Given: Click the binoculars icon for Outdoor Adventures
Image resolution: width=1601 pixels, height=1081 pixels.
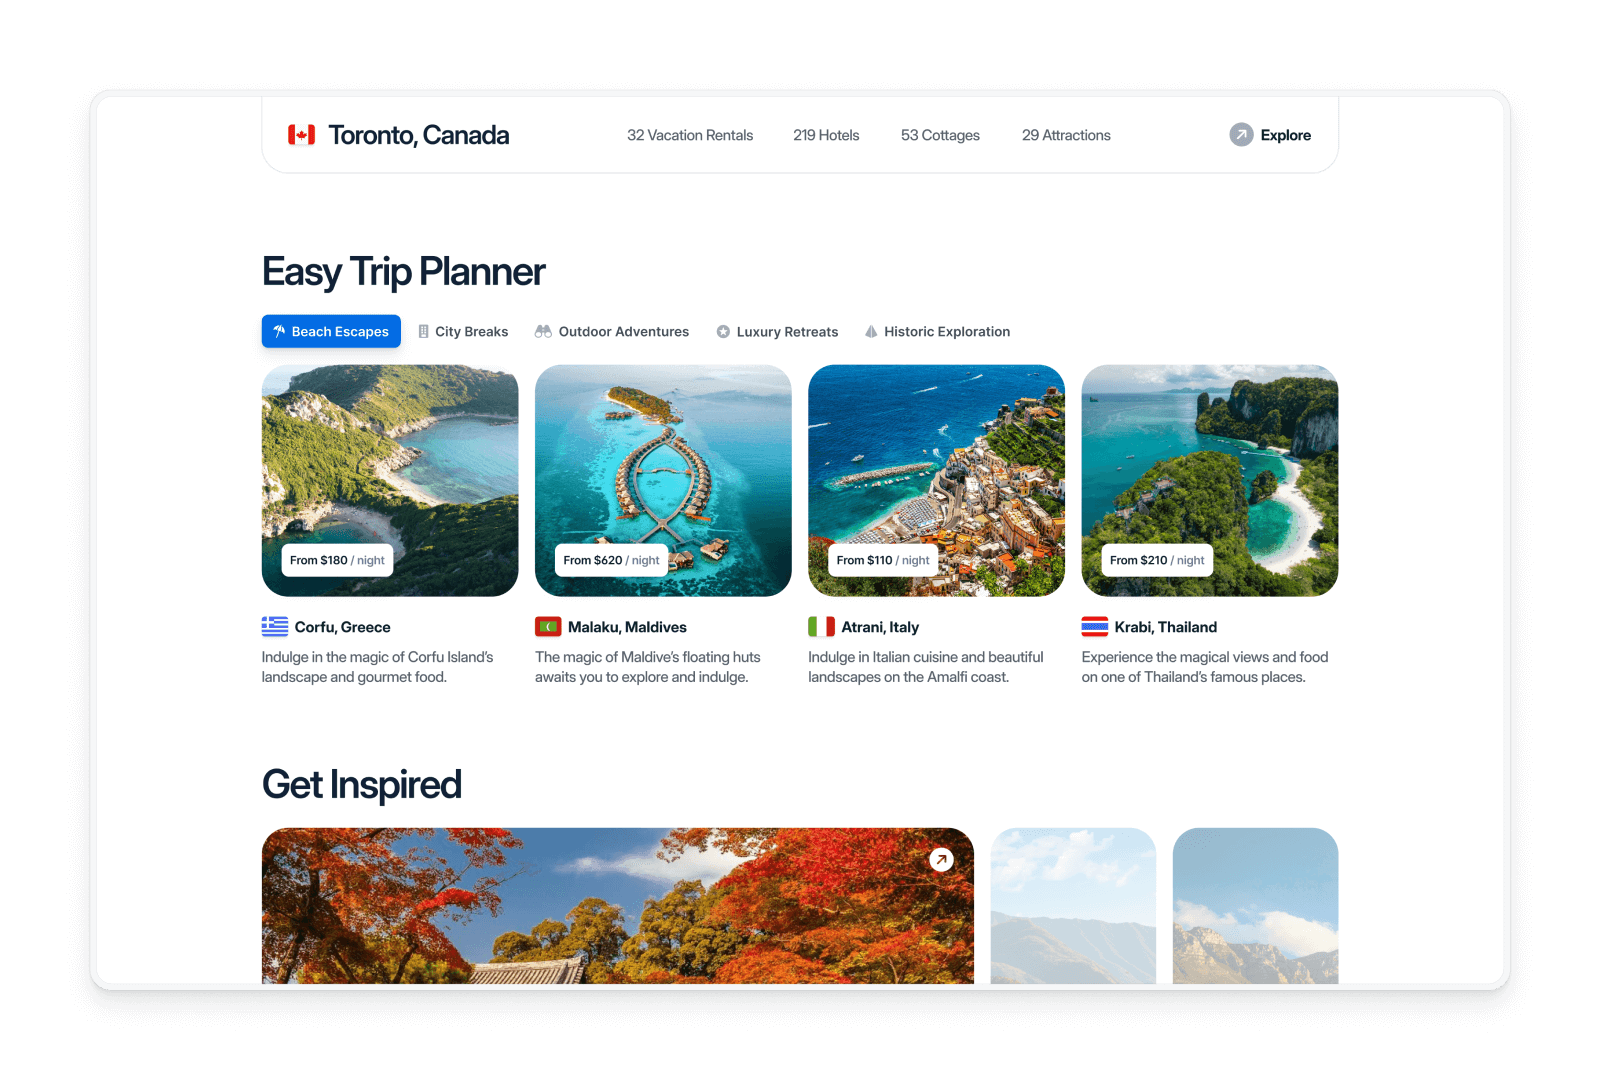Looking at the screenshot, I should pos(543,331).
